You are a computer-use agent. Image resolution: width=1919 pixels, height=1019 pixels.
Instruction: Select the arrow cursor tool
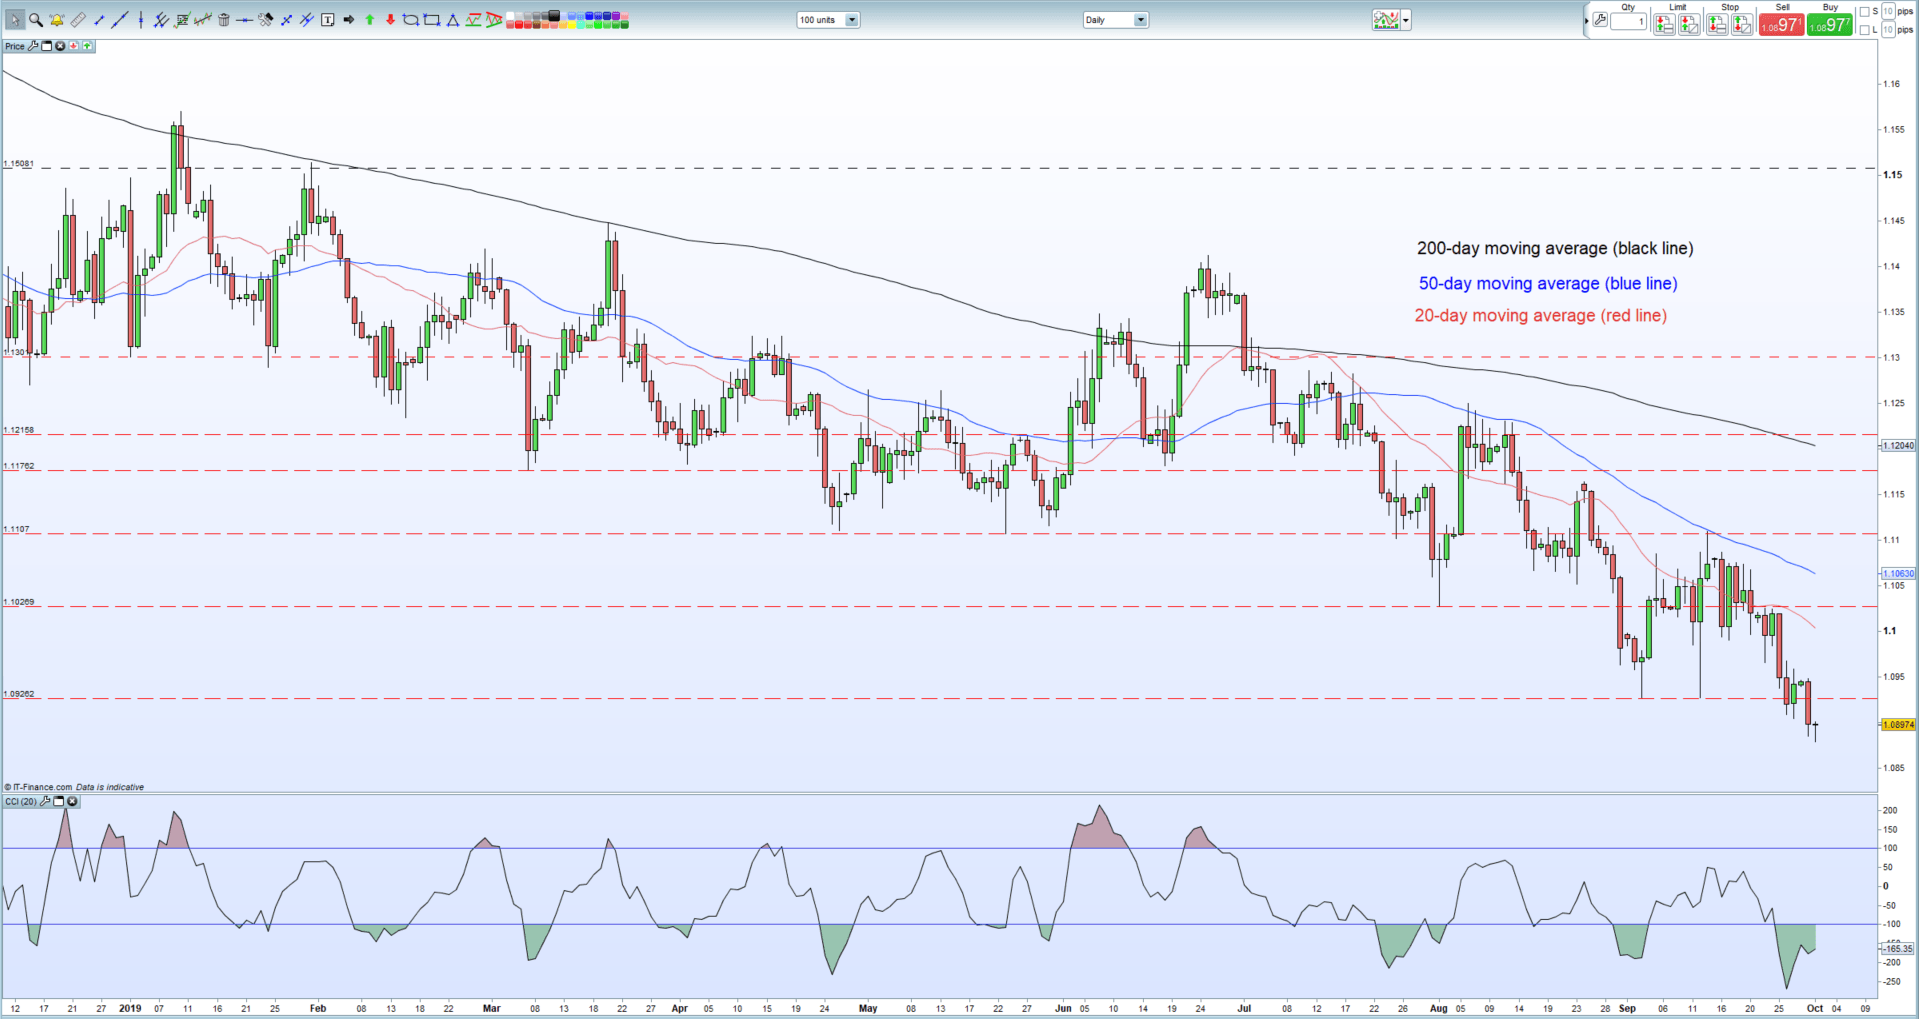pos(15,20)
